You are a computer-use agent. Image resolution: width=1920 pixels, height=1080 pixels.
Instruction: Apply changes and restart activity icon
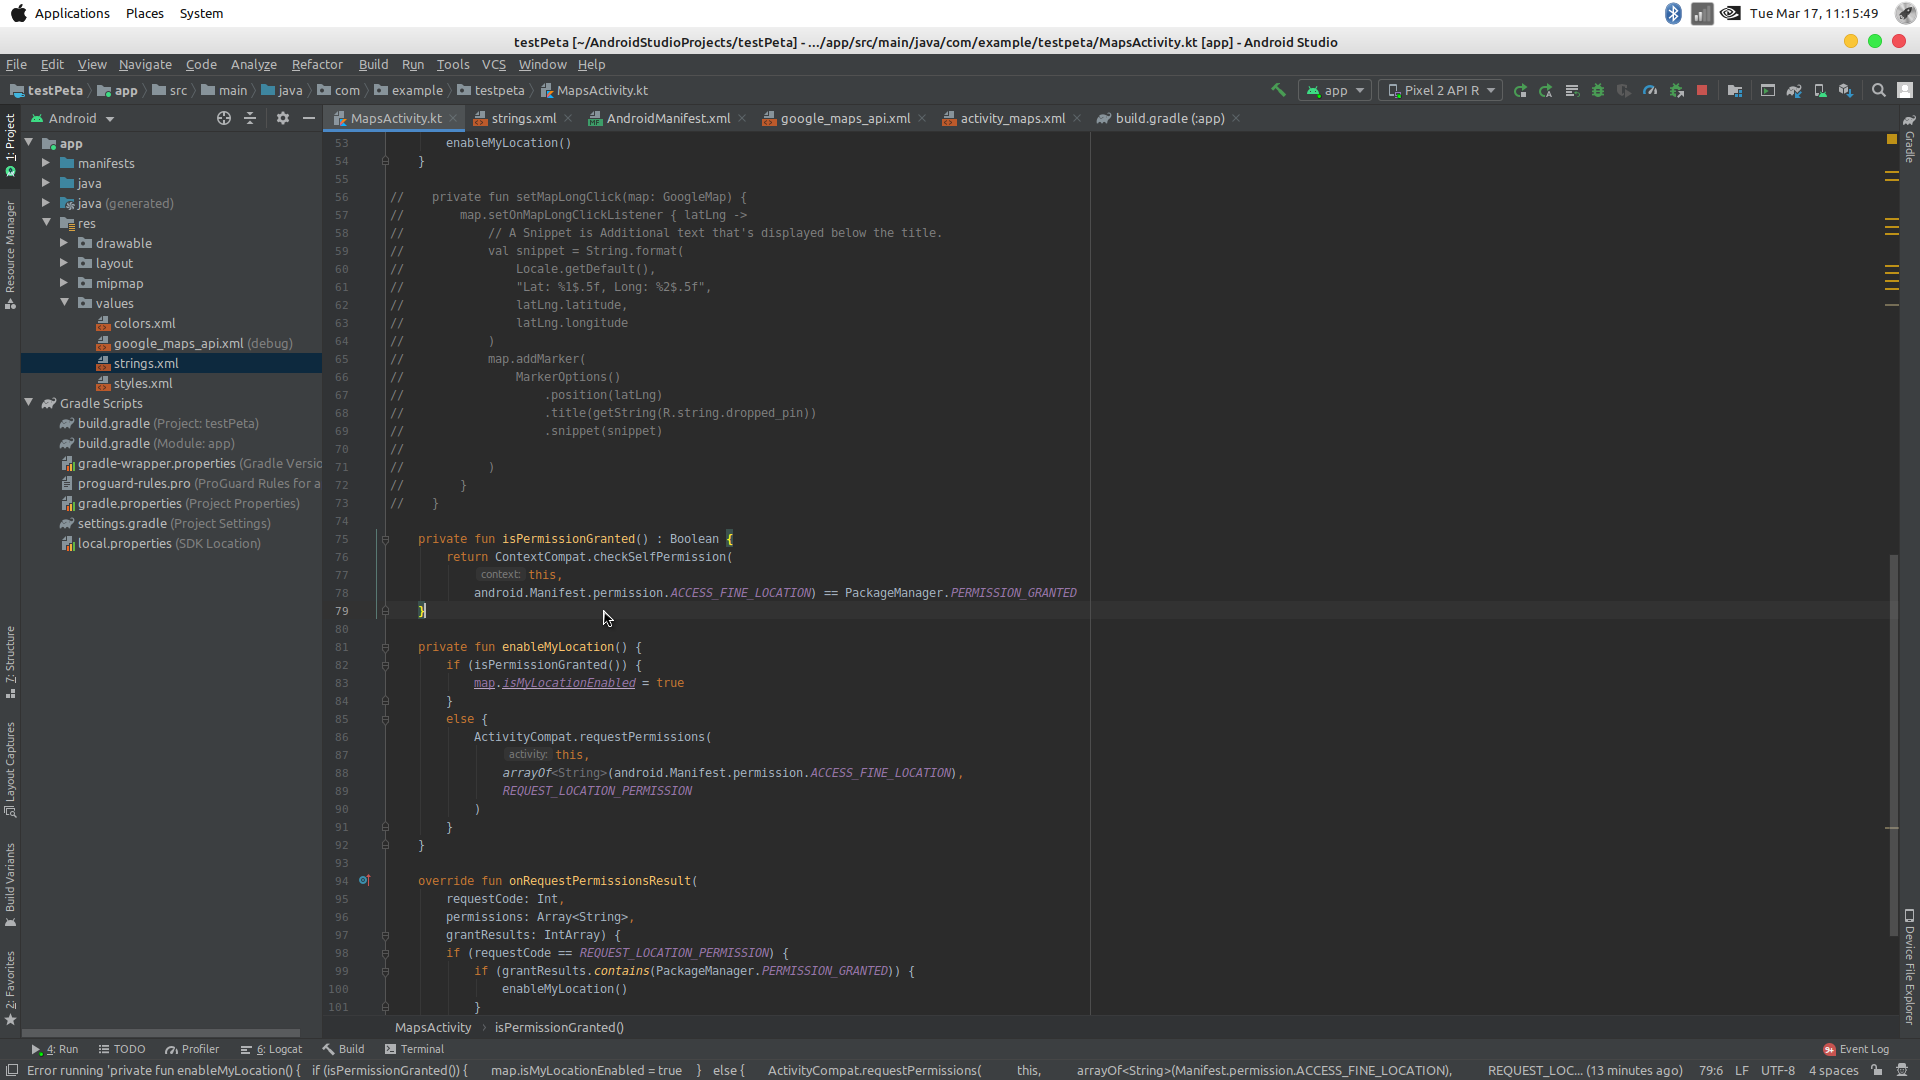pyautogui.click(x=1546, y=90)
